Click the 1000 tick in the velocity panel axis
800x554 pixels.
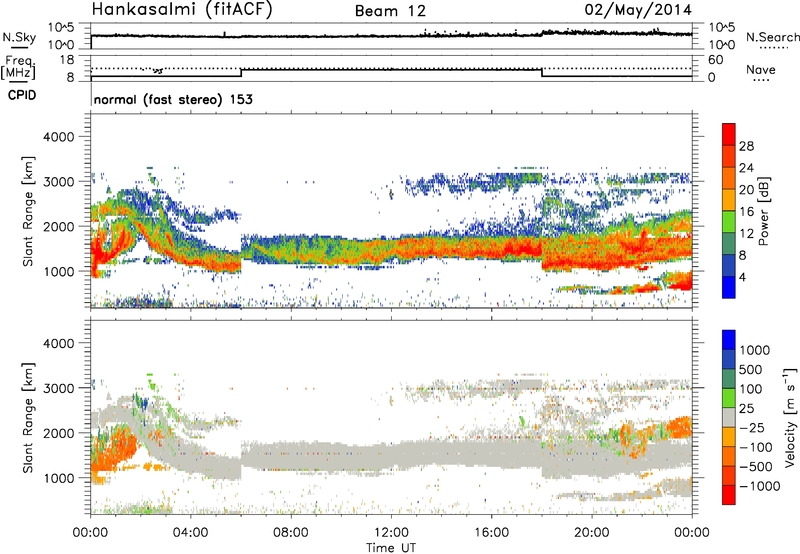point(59,478)
